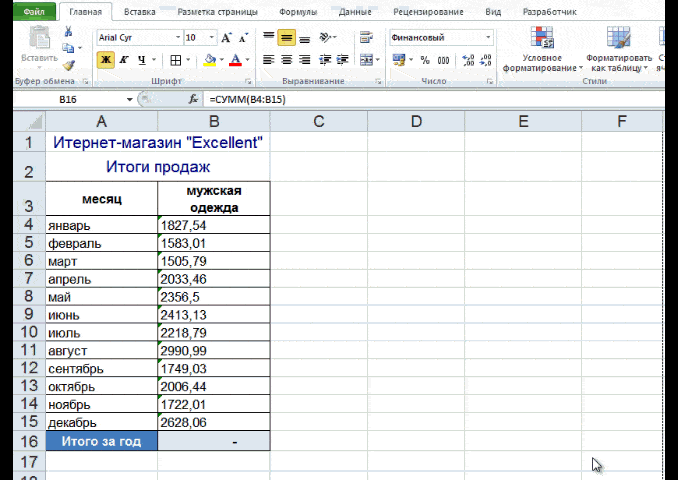Select cell B16 total result
The width and height of the screenshot is (678, 480).
214,441
